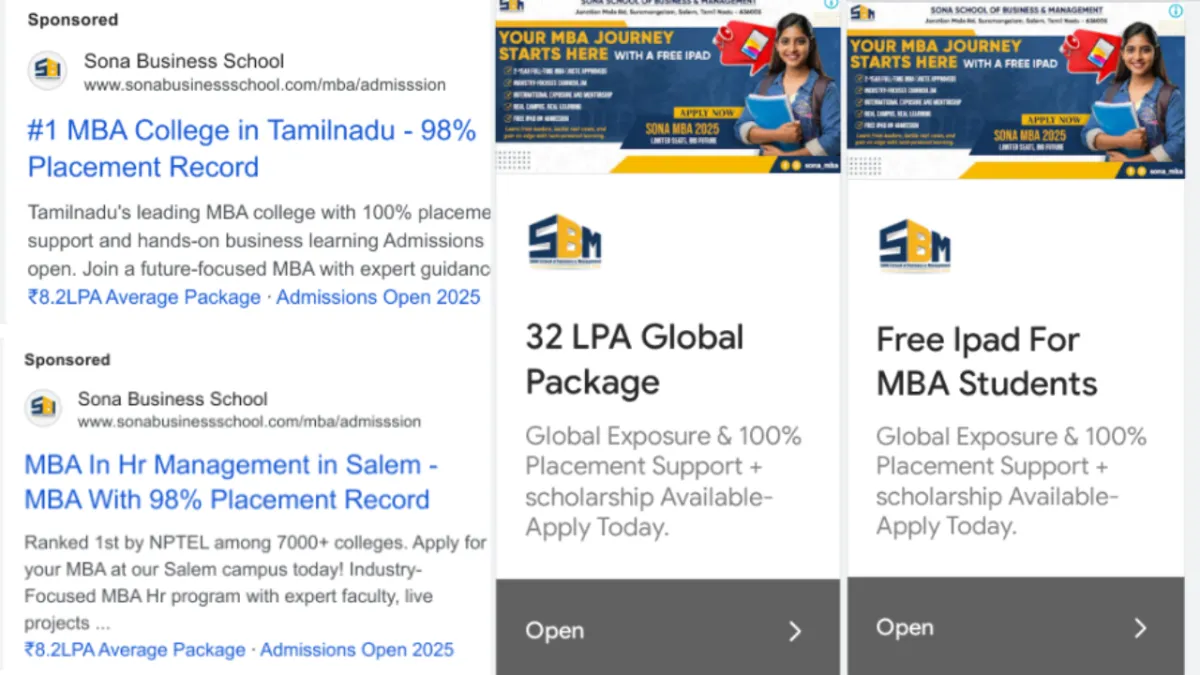
Task: Click the top ad URL ending in mba/admisssion
Action: pyautogui.click(x=265, y=85)
